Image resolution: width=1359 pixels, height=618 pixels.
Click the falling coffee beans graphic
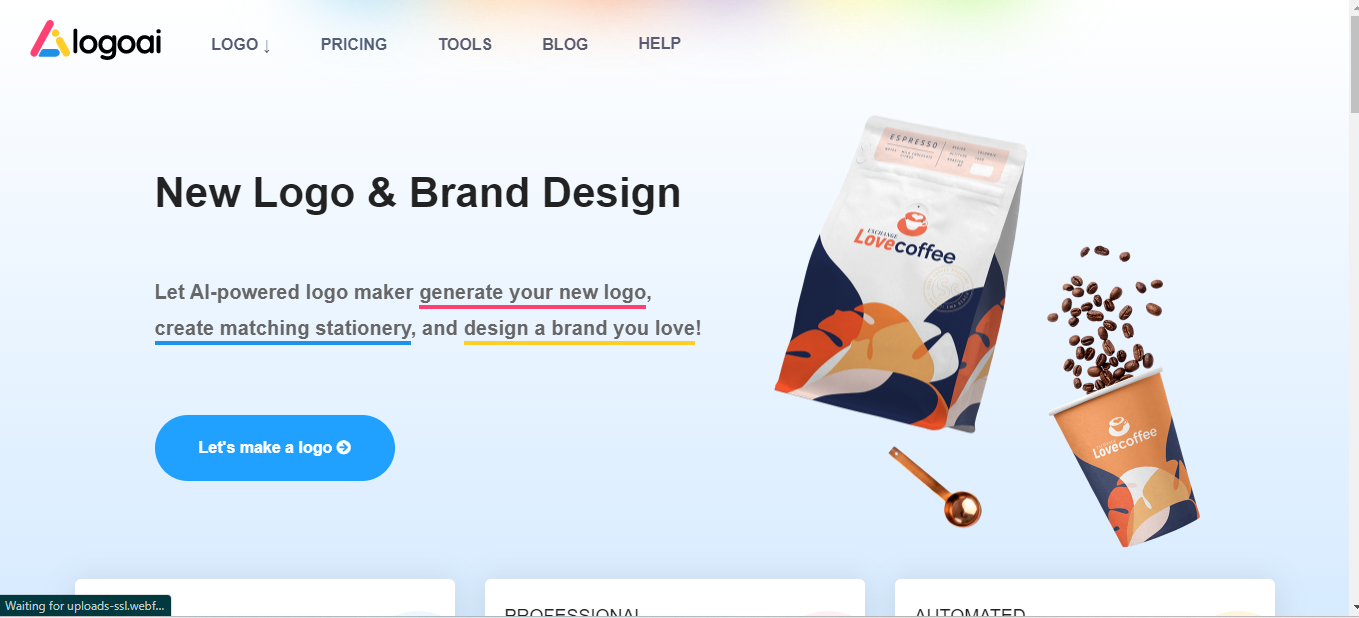[1103, 318]
